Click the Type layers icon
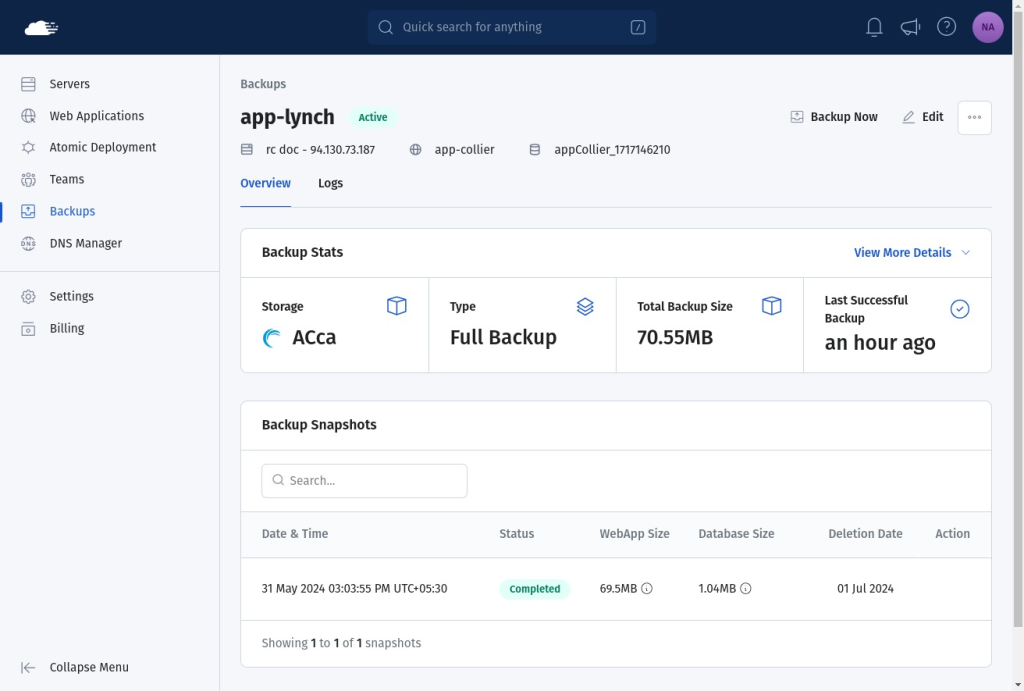1024x691 pixels. pyautogui.click(x=584, y=306)
